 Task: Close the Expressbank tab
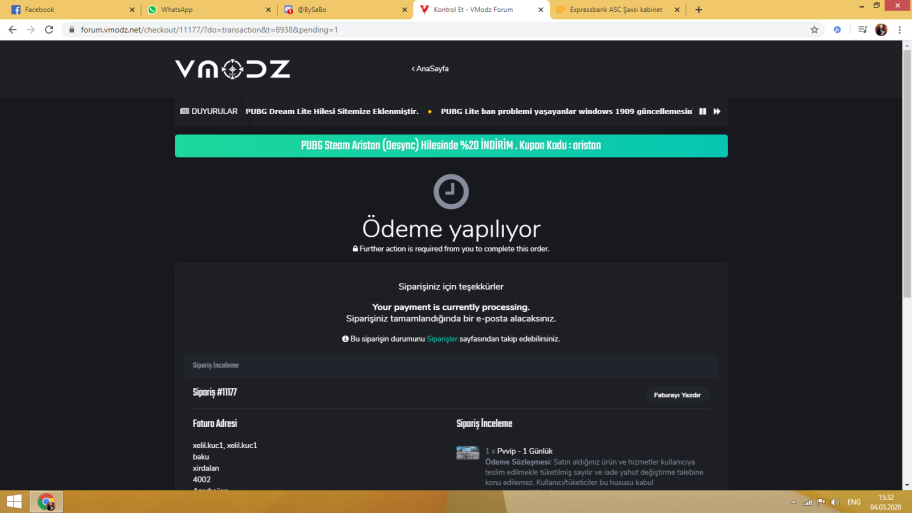[677, 9]
